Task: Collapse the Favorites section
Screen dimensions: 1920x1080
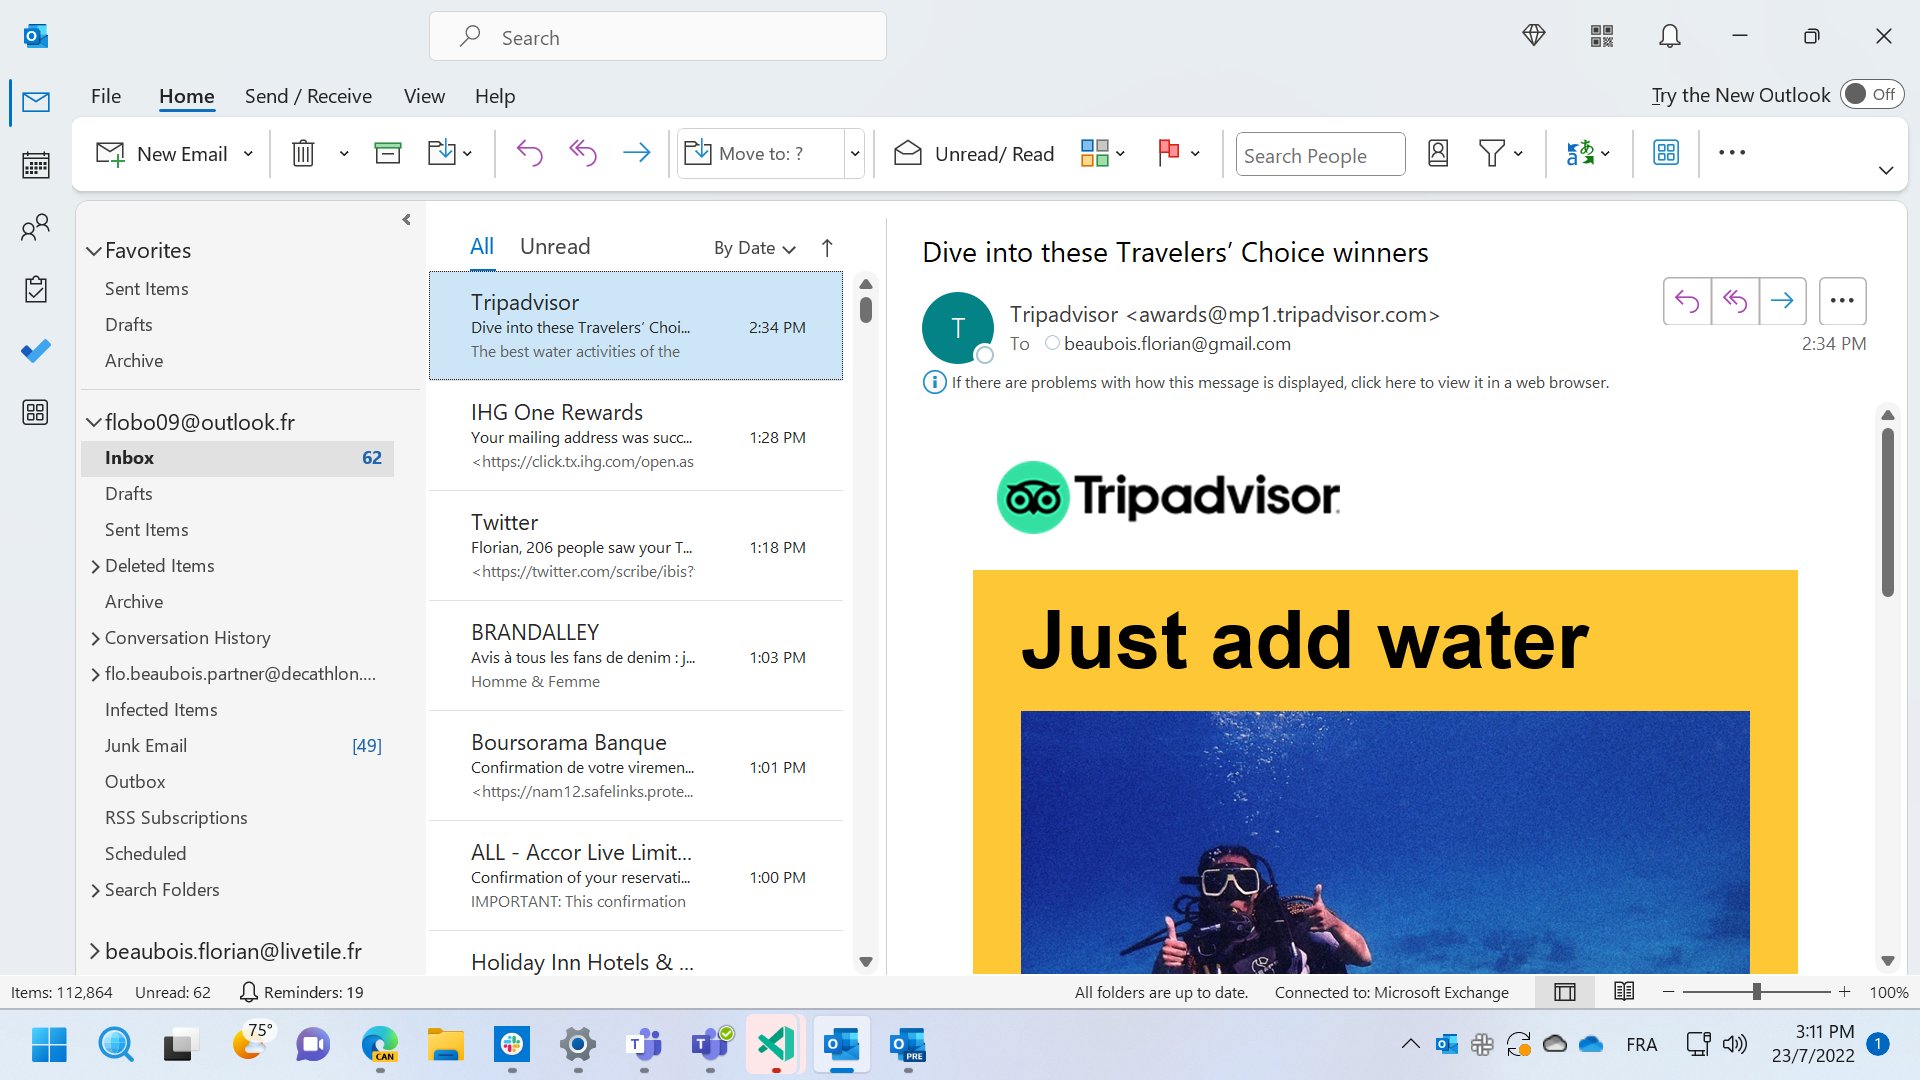Action: pos(94,251)
